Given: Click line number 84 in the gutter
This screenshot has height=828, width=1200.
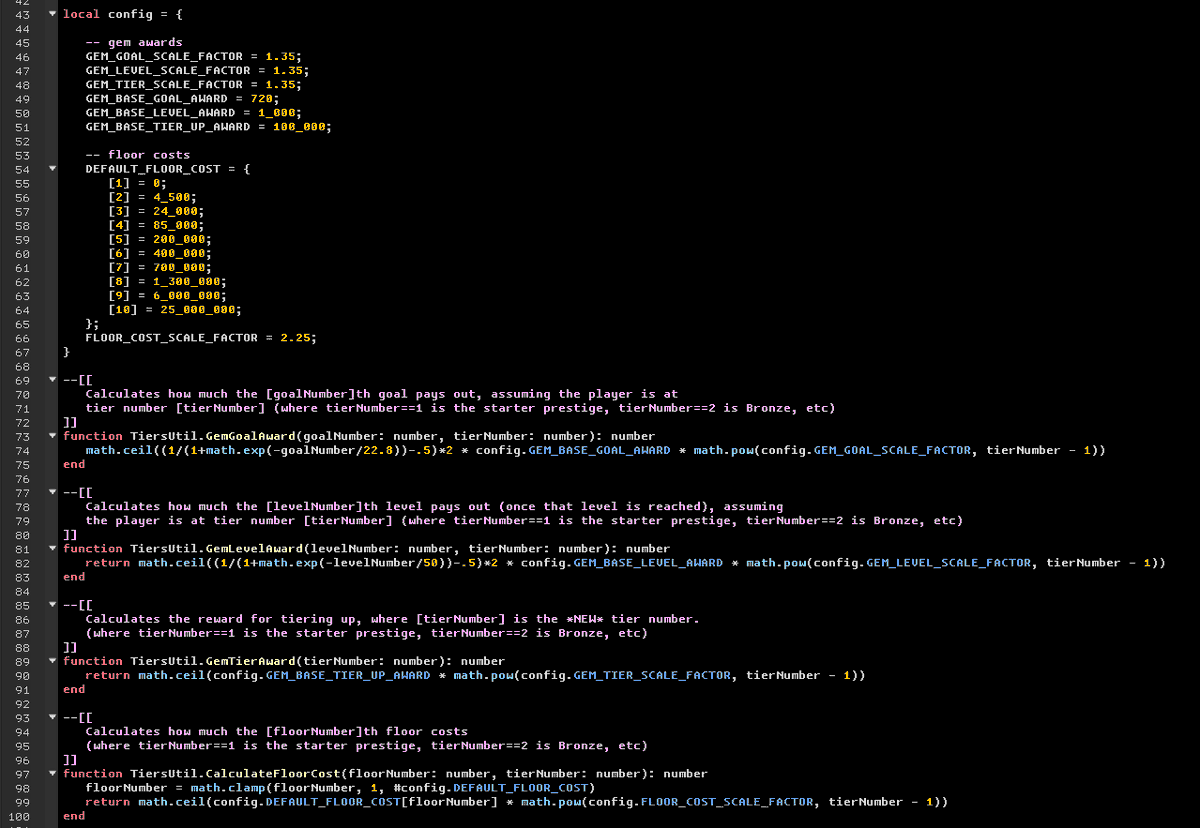Looking at the screenshot, I should [x=23, y=590].
